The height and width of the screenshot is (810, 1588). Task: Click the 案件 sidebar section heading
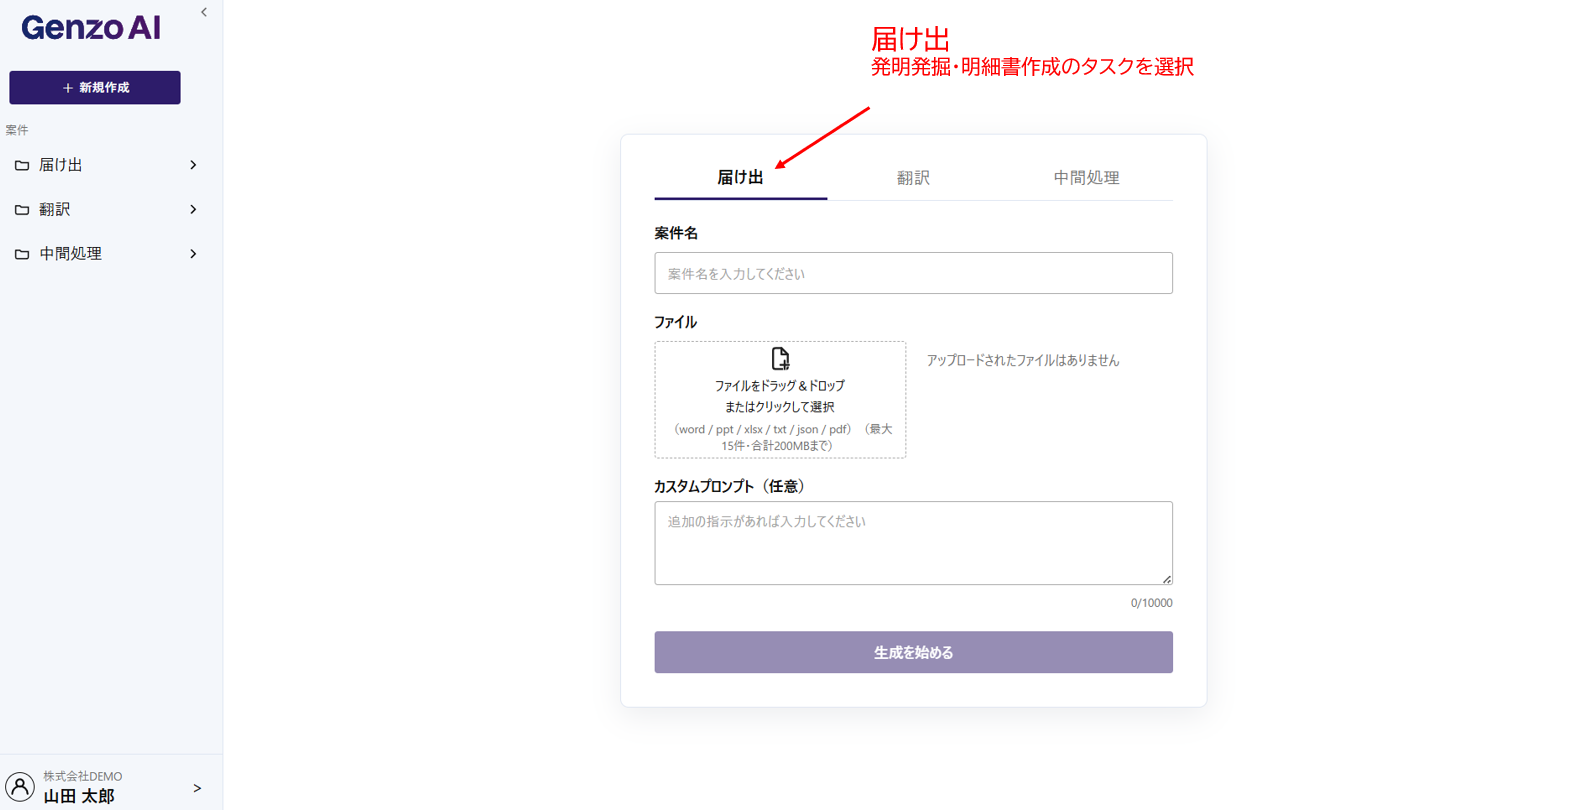point(17,130)
